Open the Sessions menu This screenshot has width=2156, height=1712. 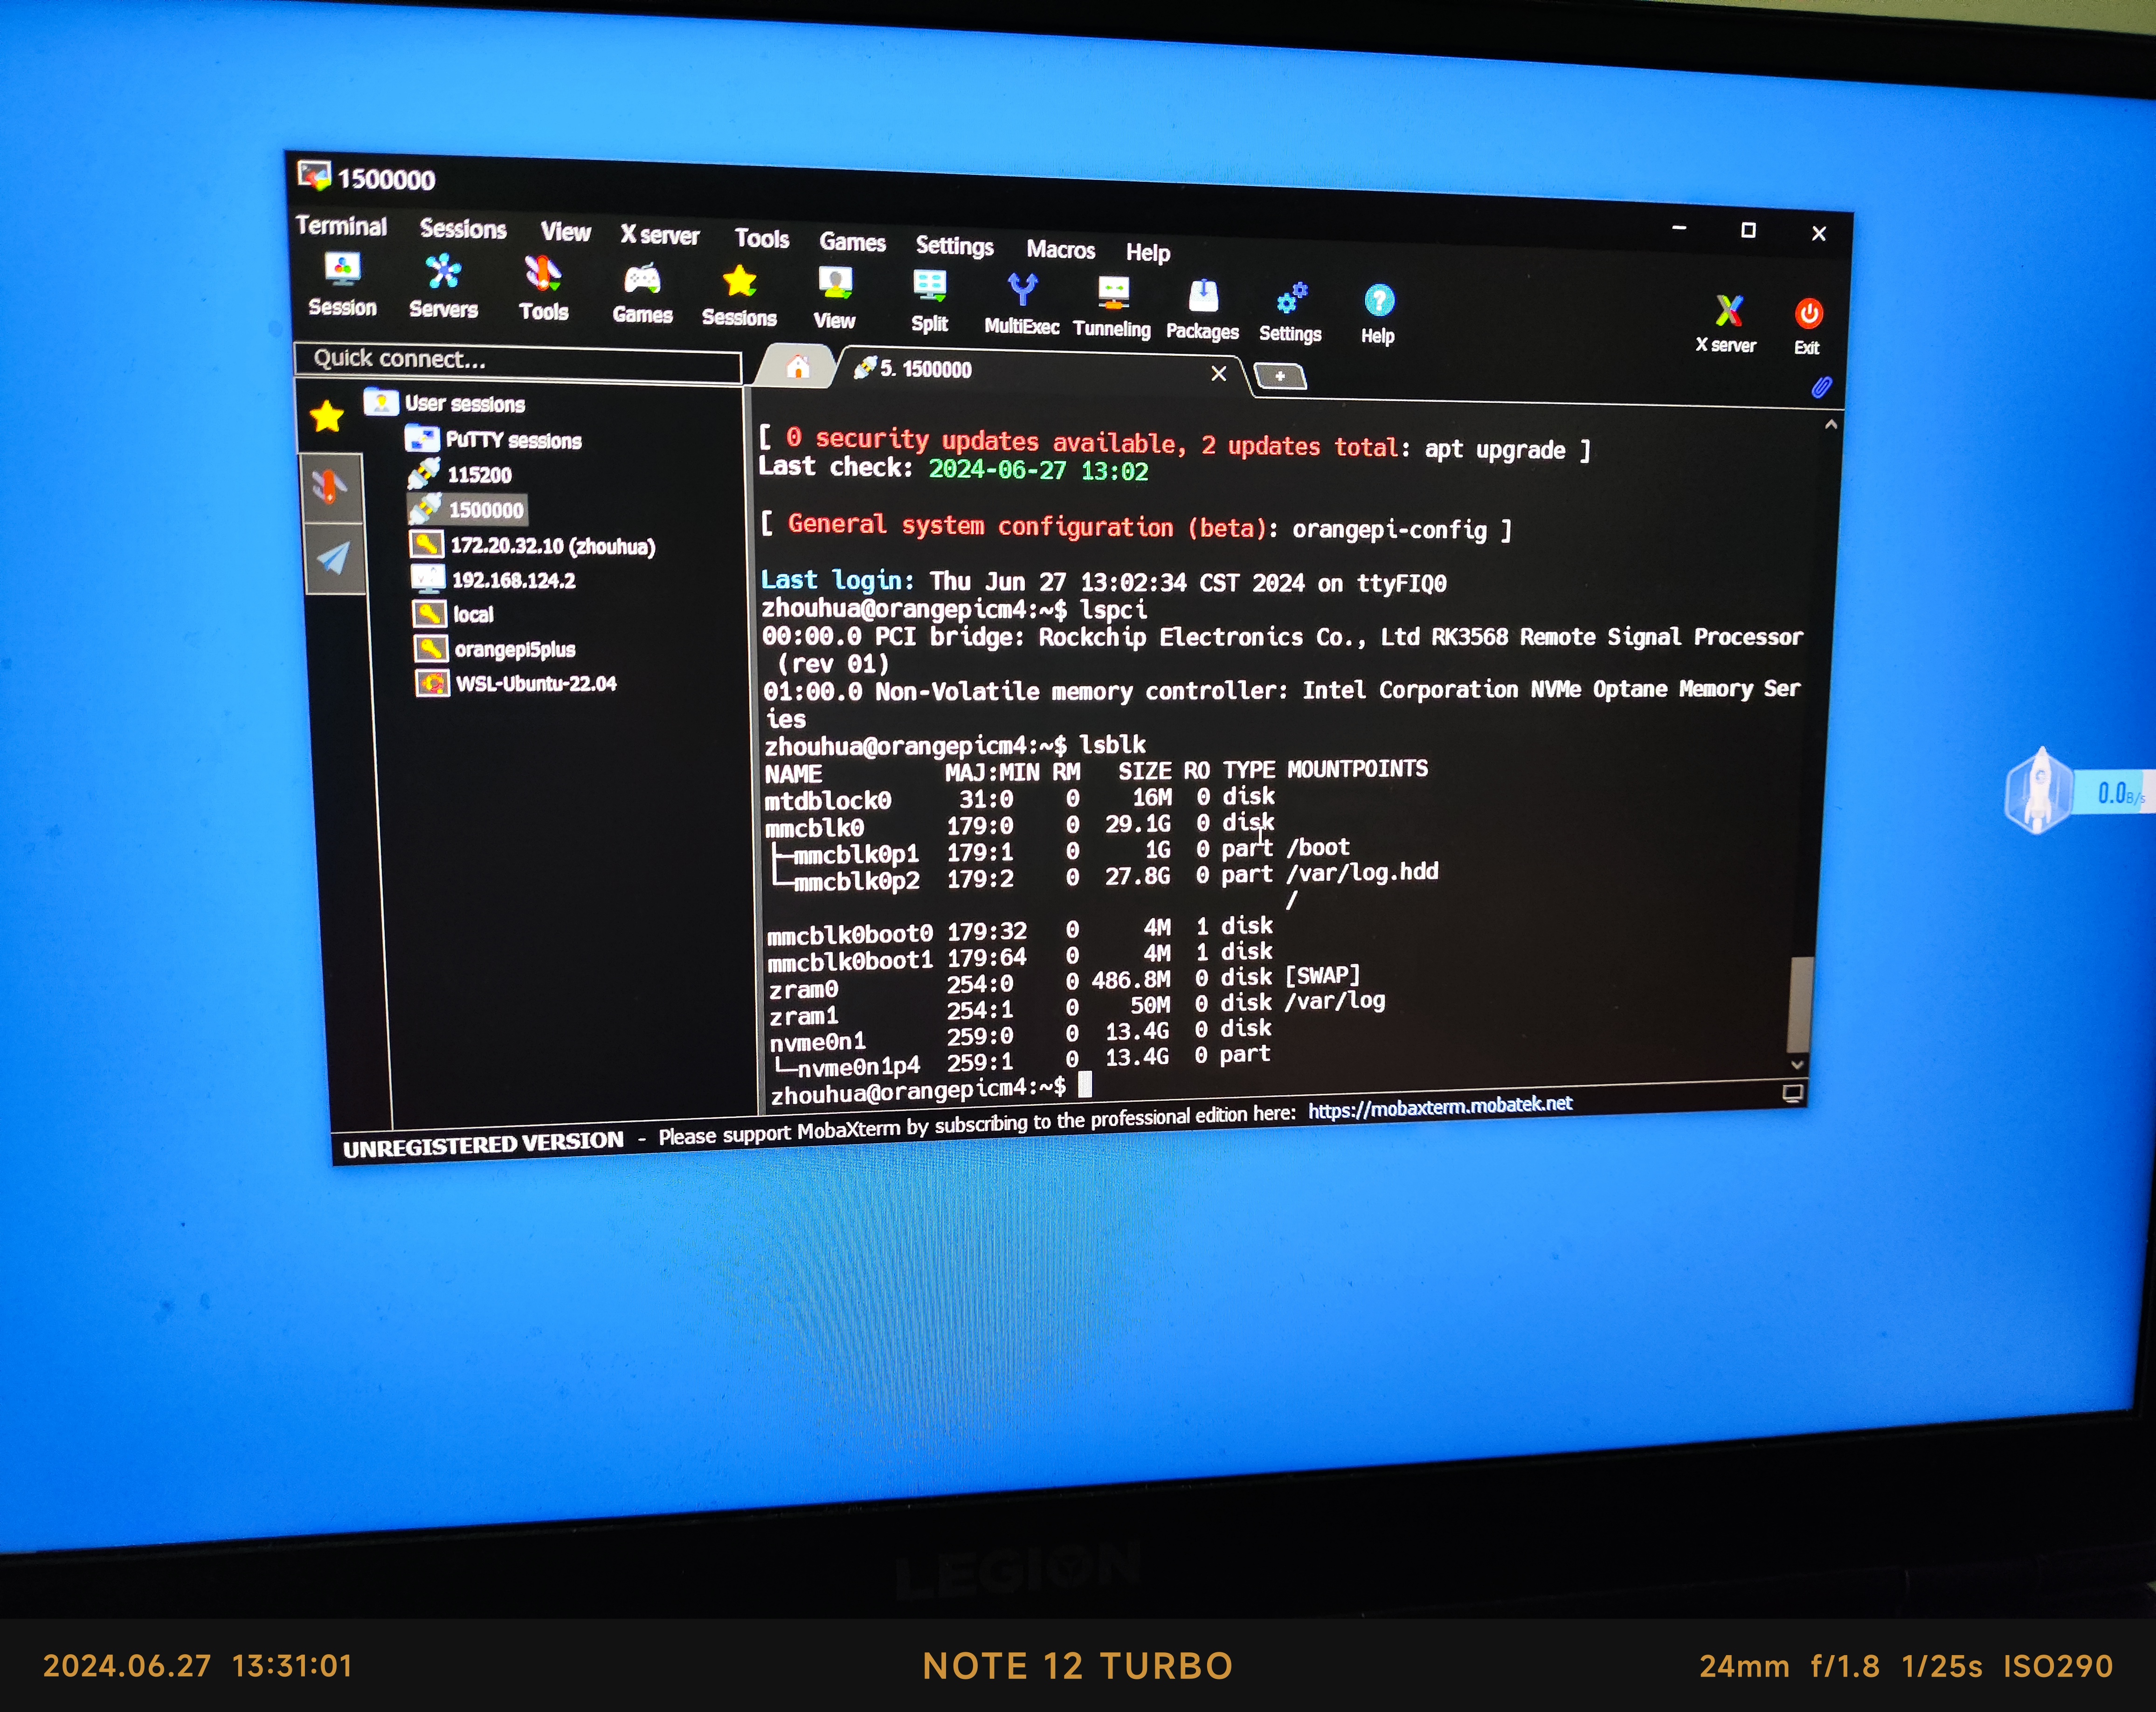click(x=463, y=229)
